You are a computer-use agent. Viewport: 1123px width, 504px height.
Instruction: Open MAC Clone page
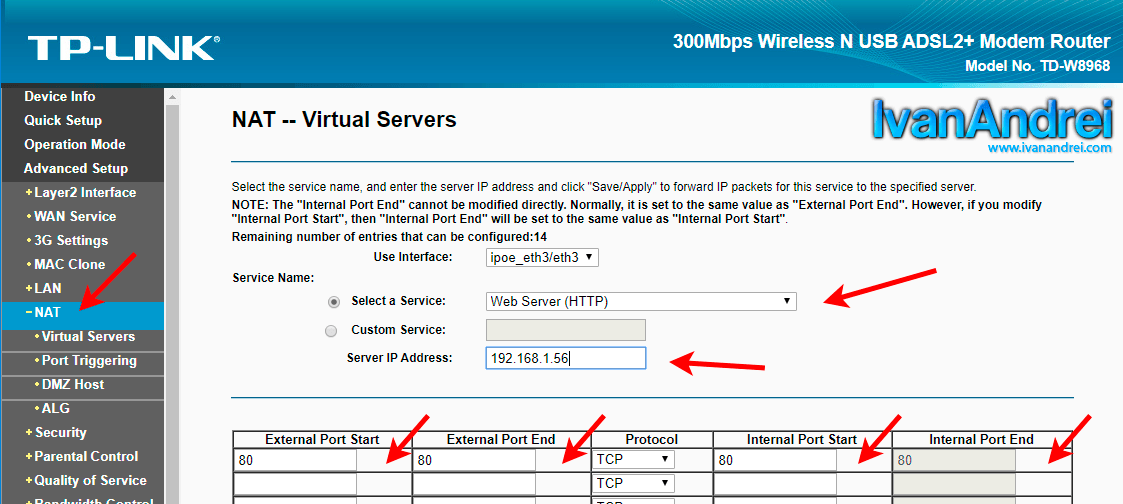[x=69, y=264]
